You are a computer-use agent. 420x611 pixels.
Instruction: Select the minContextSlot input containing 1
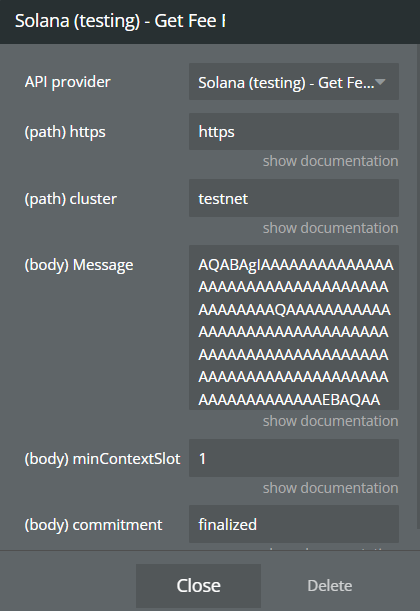[x=294, y=458]
